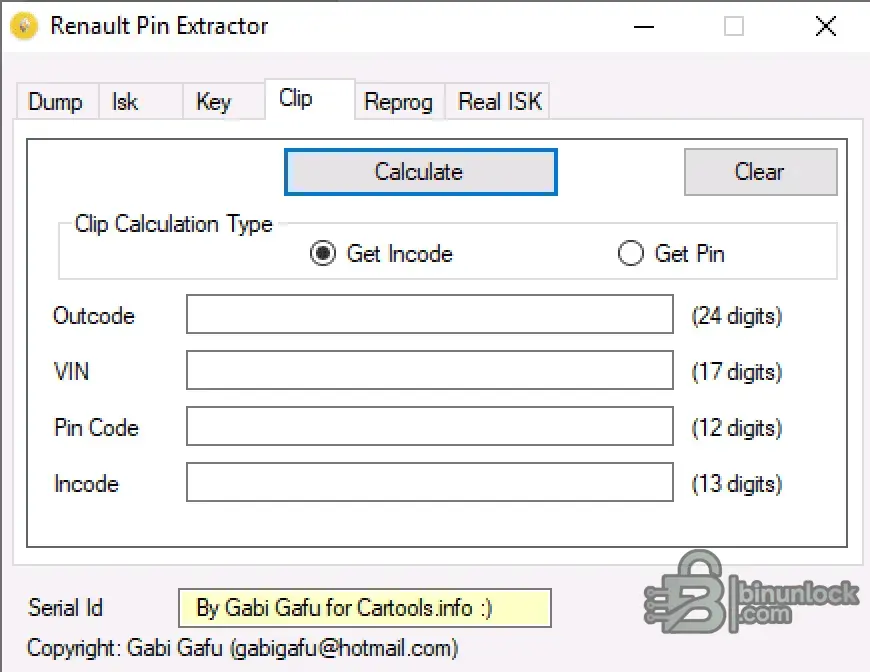870x672 pixels.
Task: Click the (24 digits) hint label
Action: (737, 316)
